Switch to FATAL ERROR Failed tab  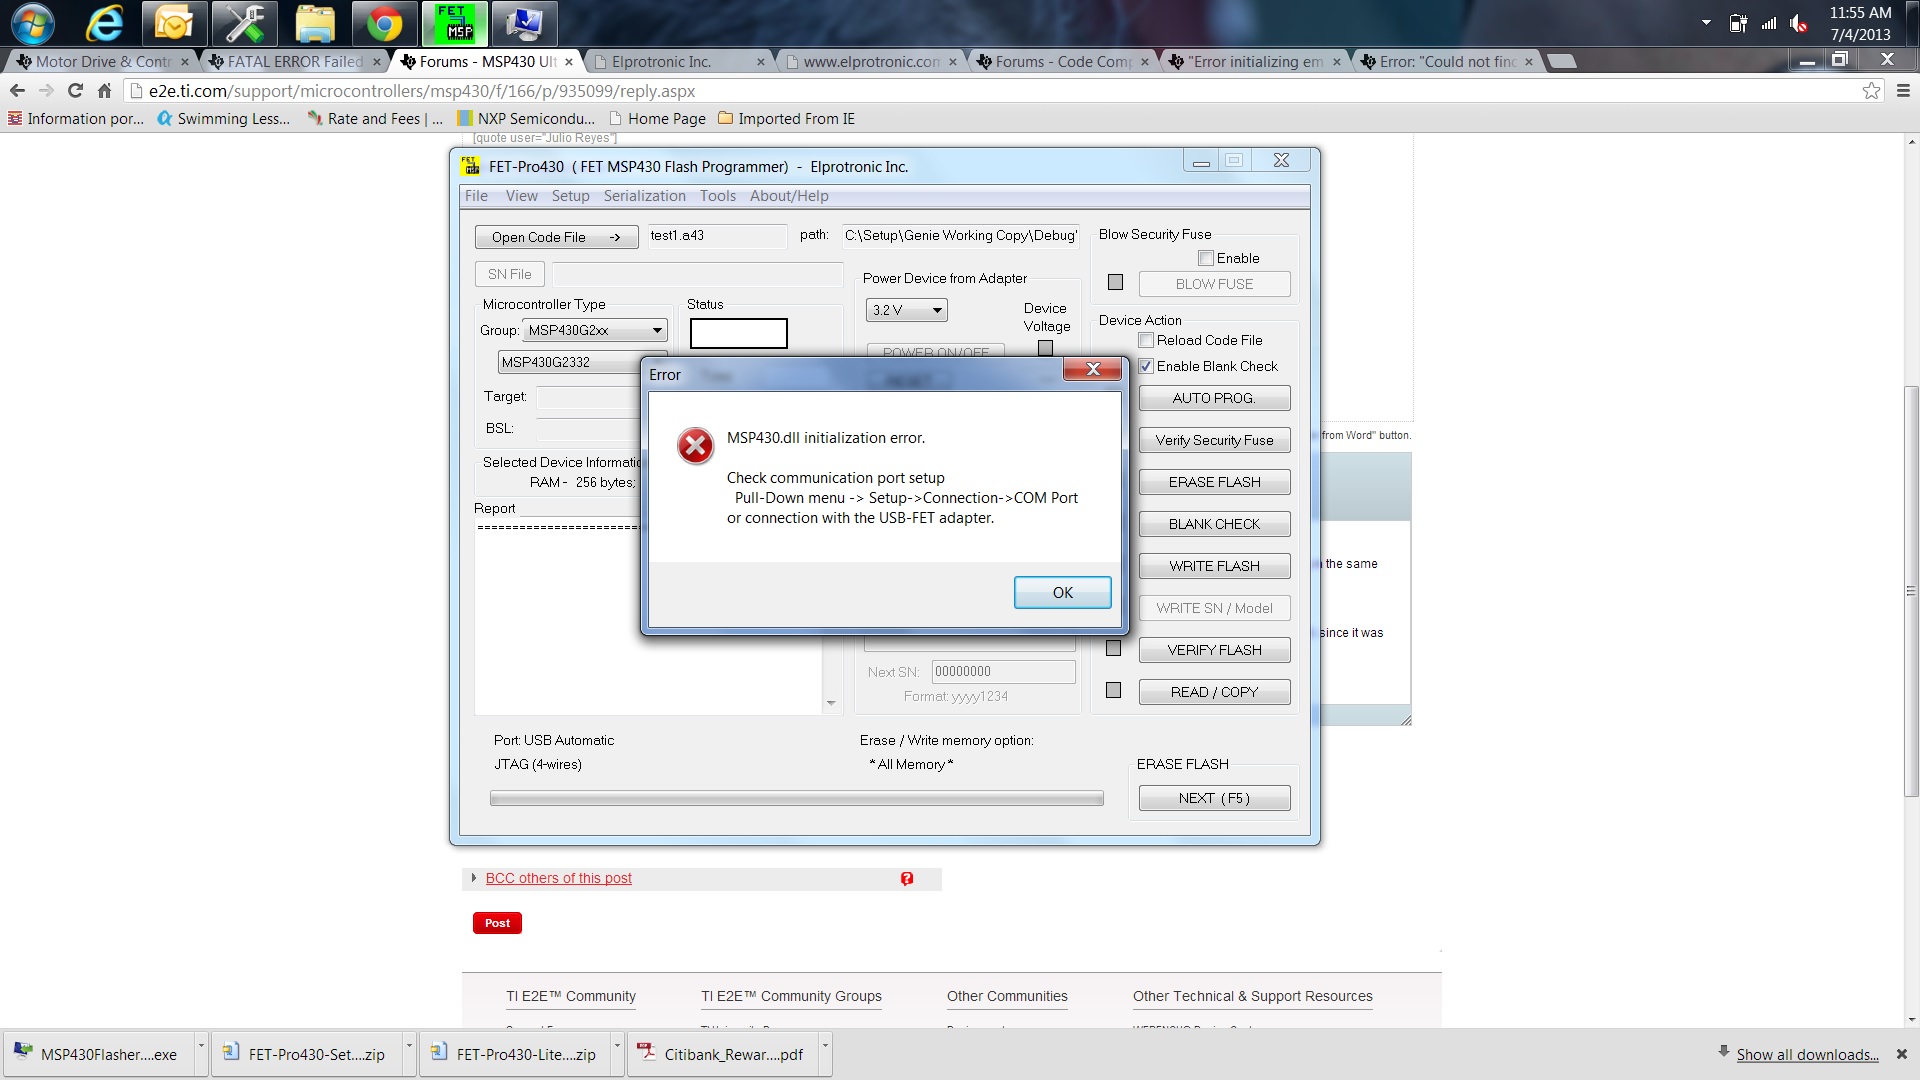point(293,62)
